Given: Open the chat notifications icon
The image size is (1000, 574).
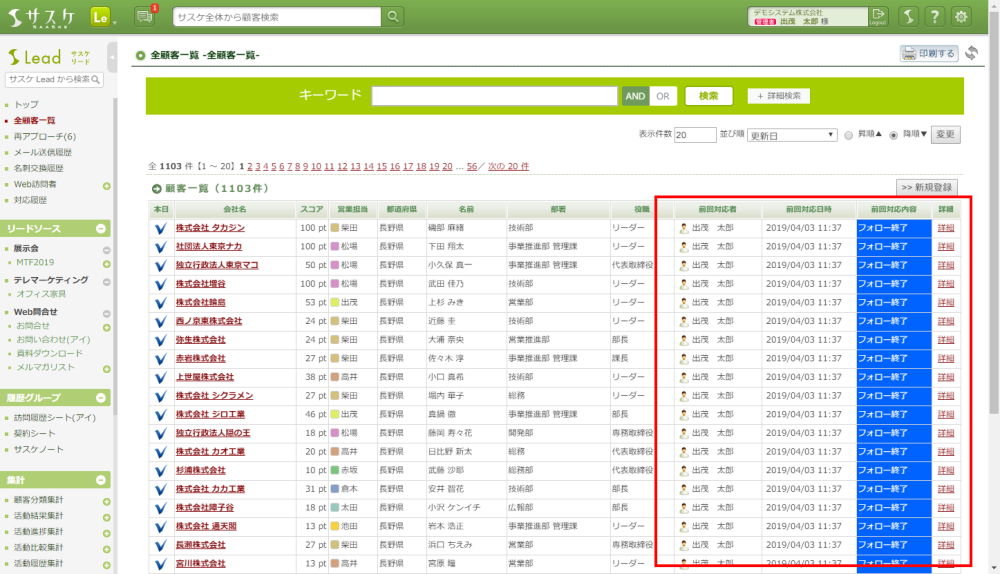Looking at the screenshot, I should pos(144,17).
